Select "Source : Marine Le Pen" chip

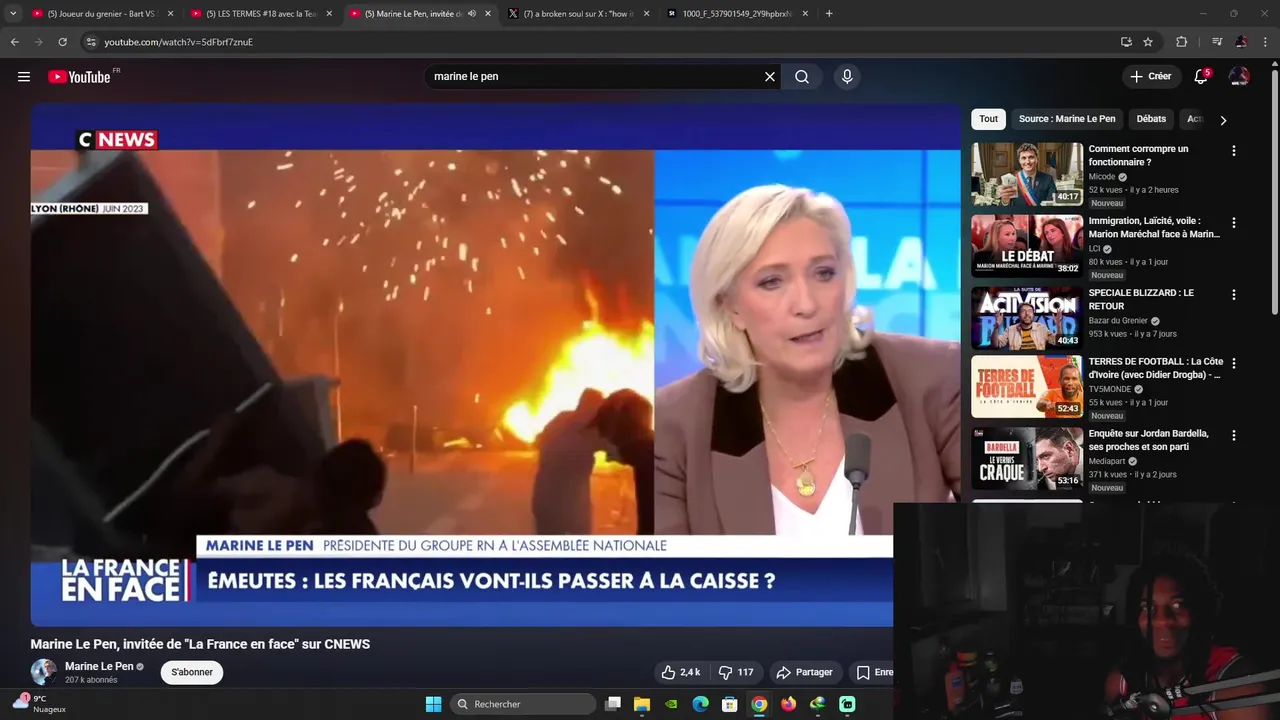click(x=1067, y=119)
